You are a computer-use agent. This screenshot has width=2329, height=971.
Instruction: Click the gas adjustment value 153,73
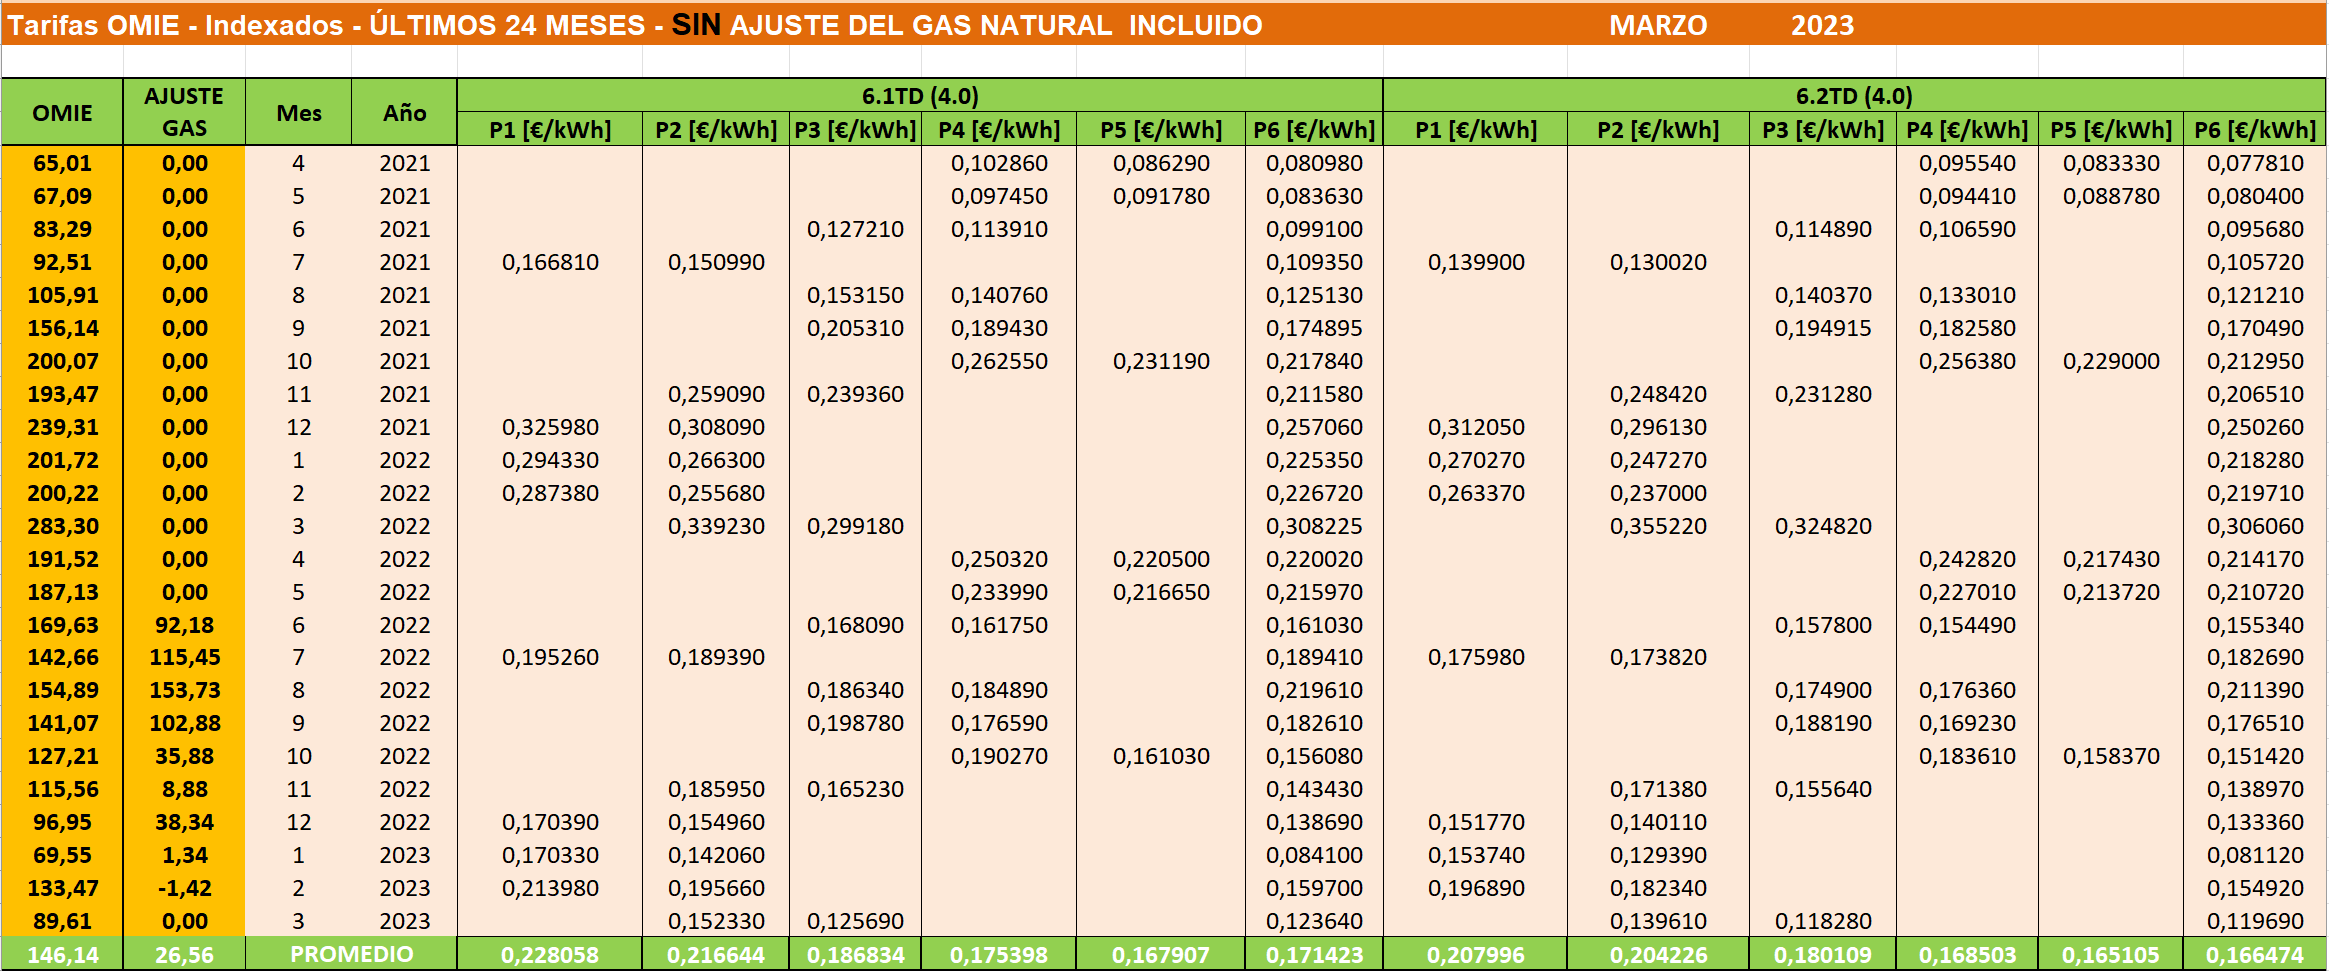point(184,690)
